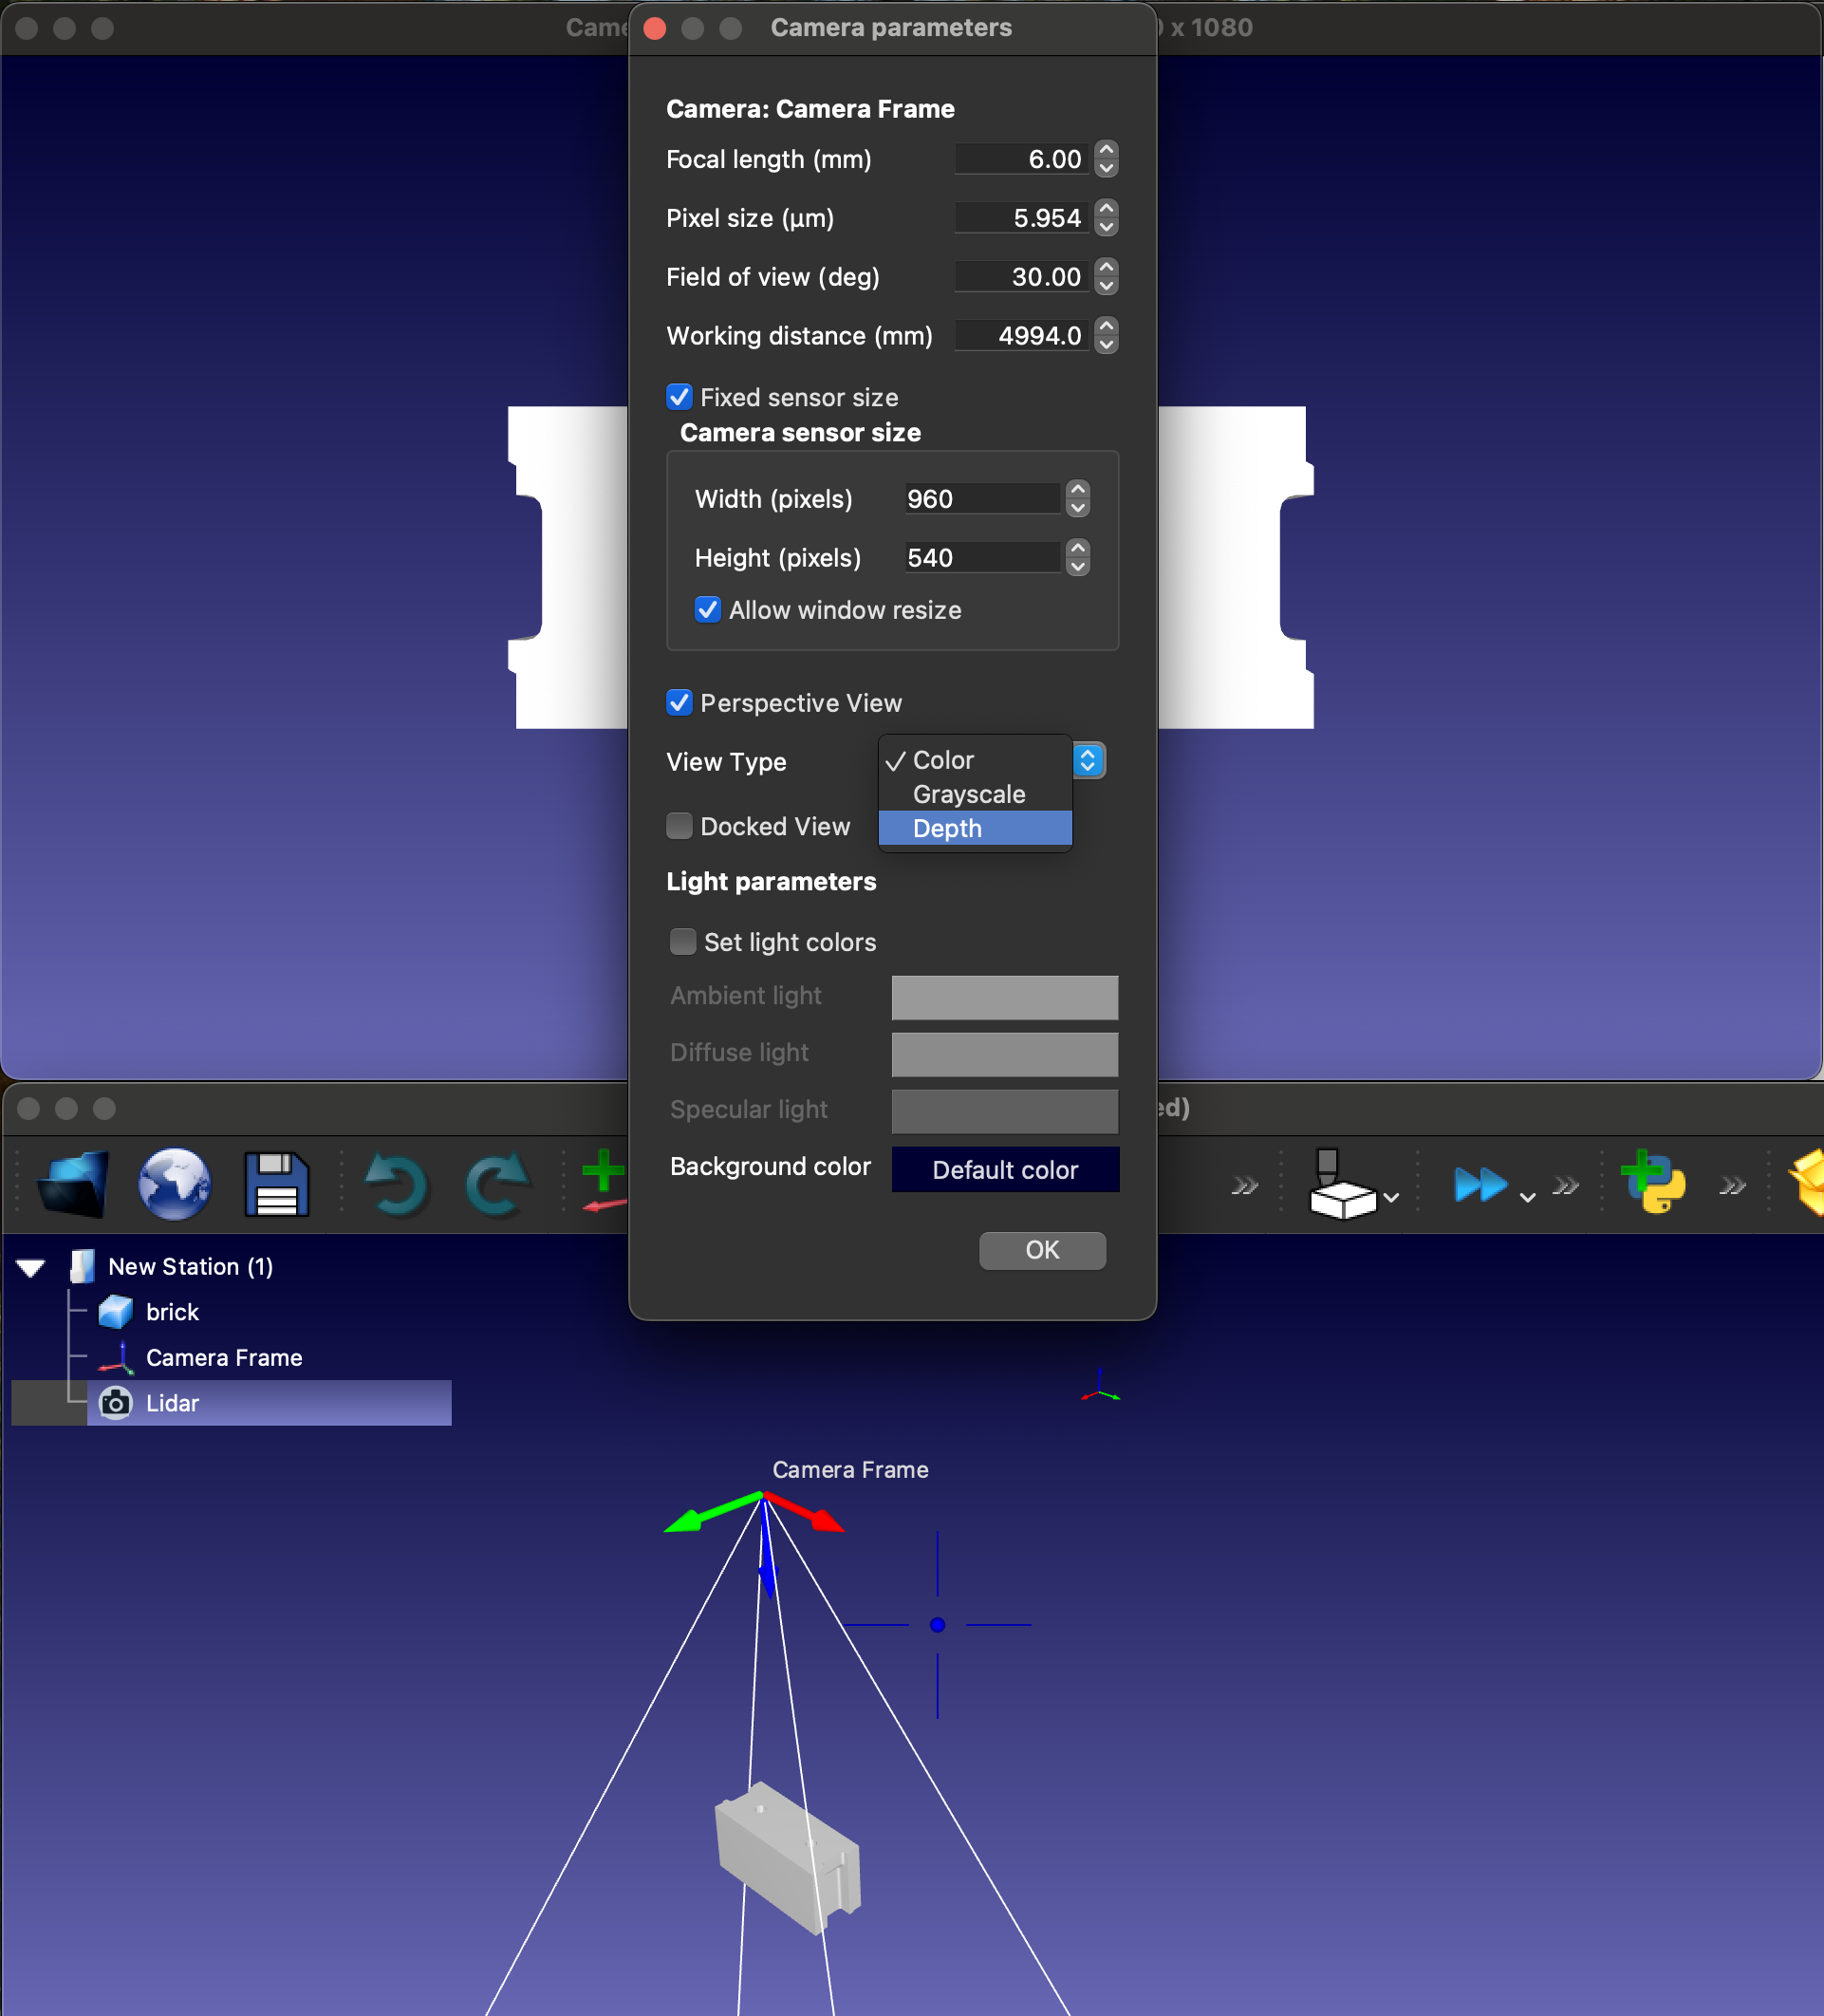Save station with floppy disk icon

pos(276,1184)
